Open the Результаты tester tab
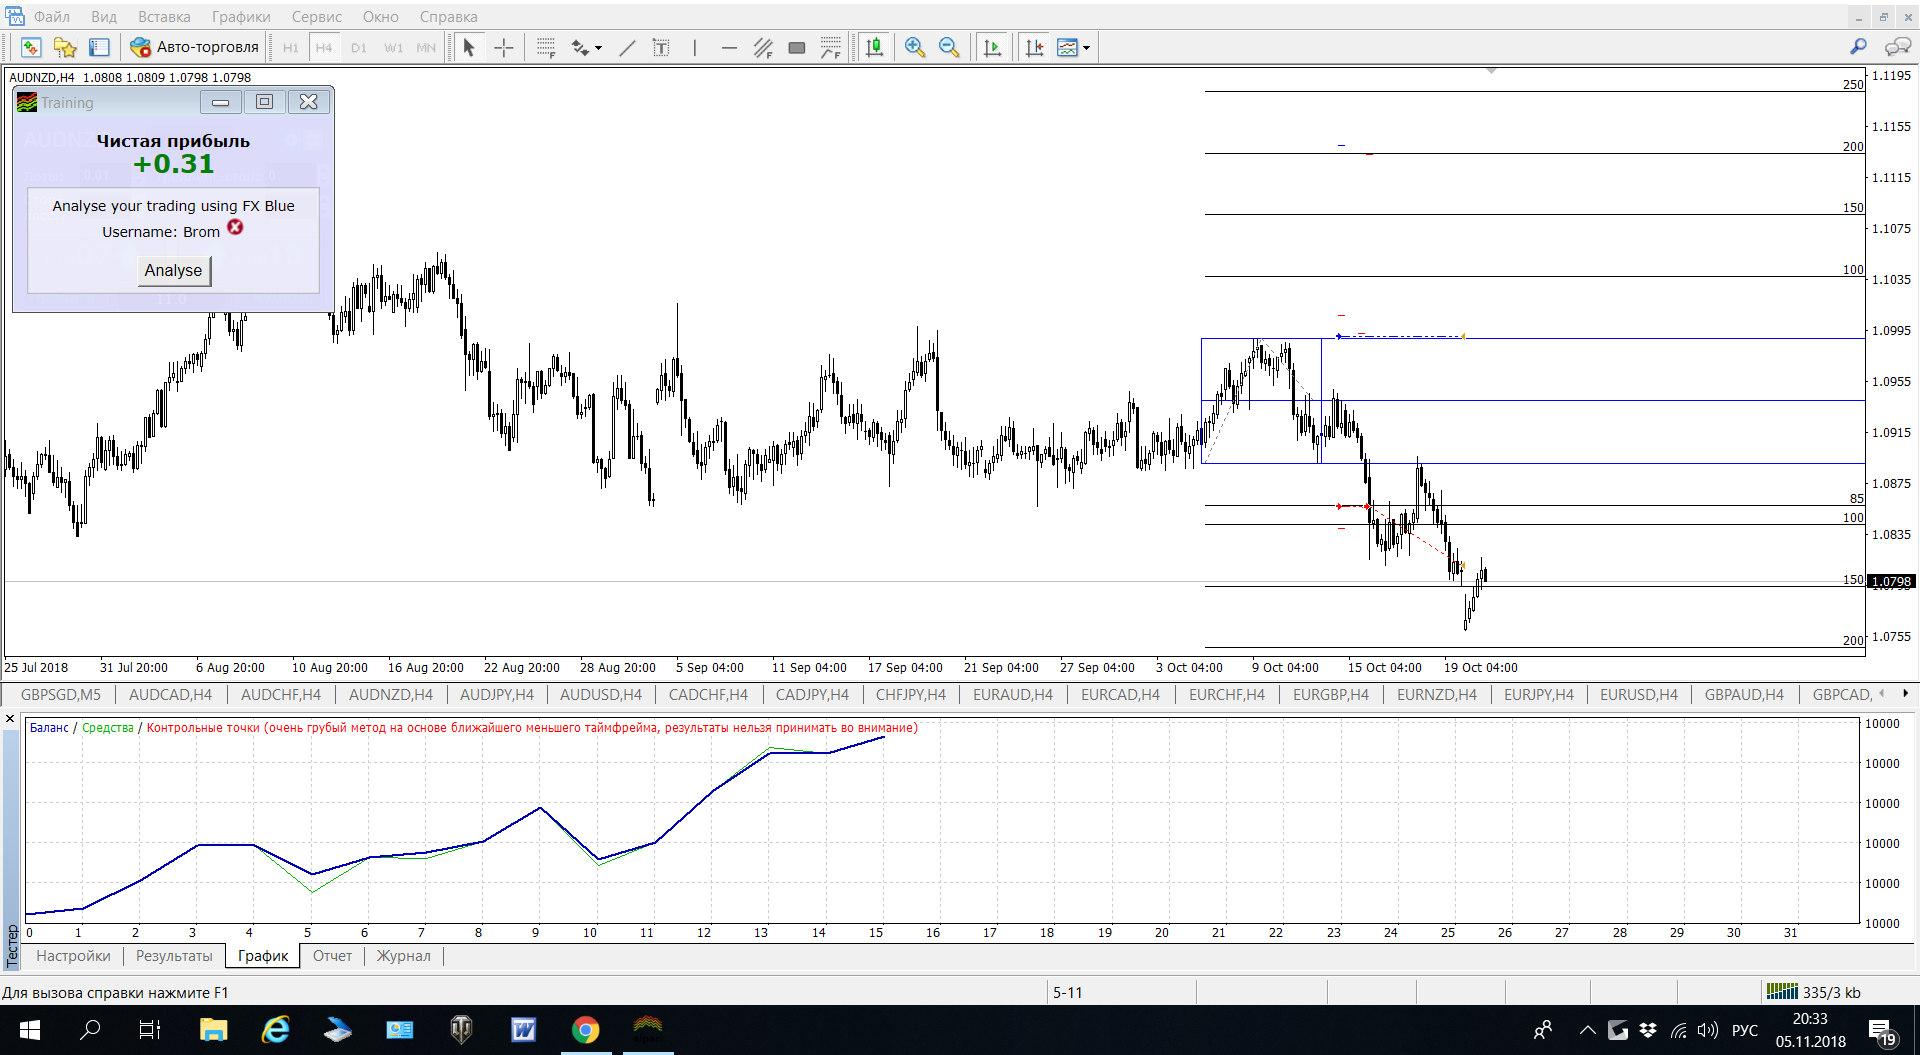Image resolution: width=1920 pixels, height=1055 pixels. pyautogui.click(x=174, y=956)
